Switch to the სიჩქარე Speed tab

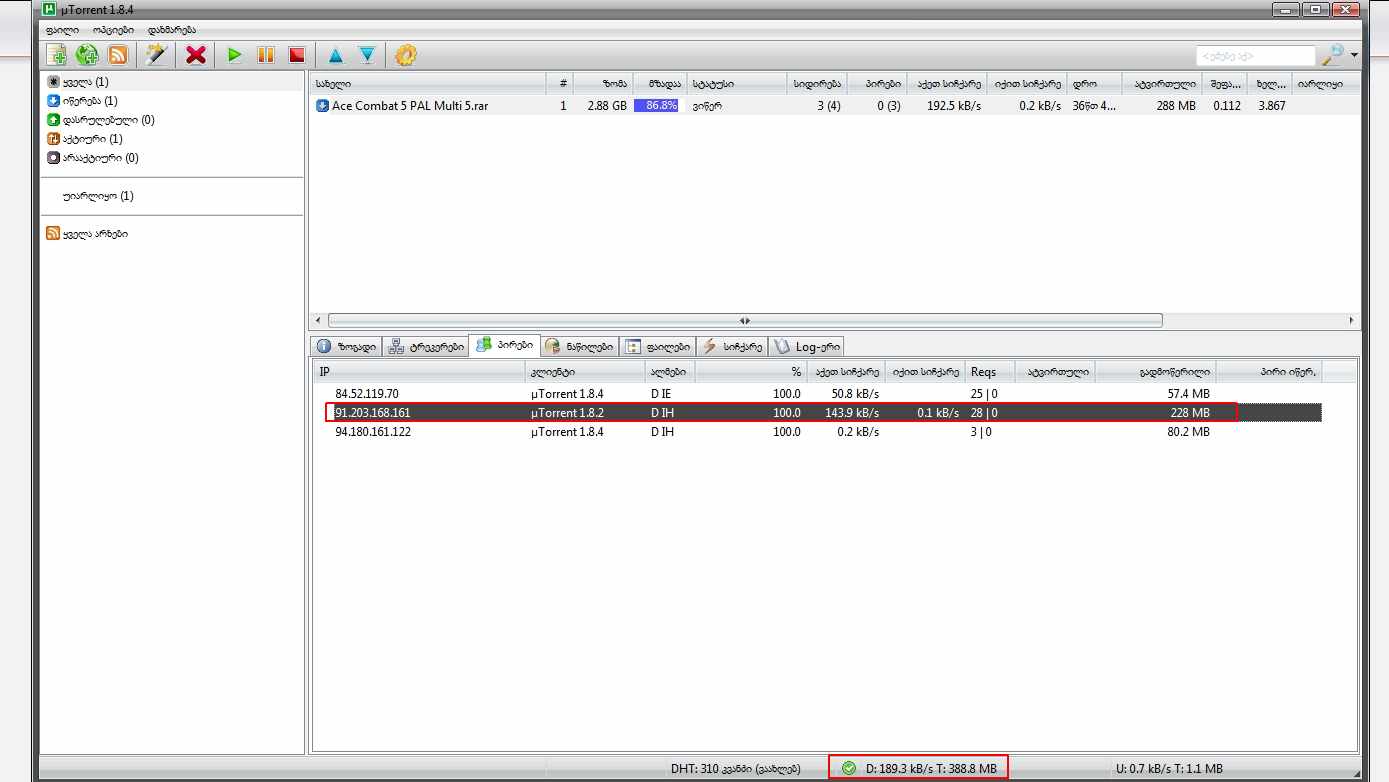(x=732, y=346)
